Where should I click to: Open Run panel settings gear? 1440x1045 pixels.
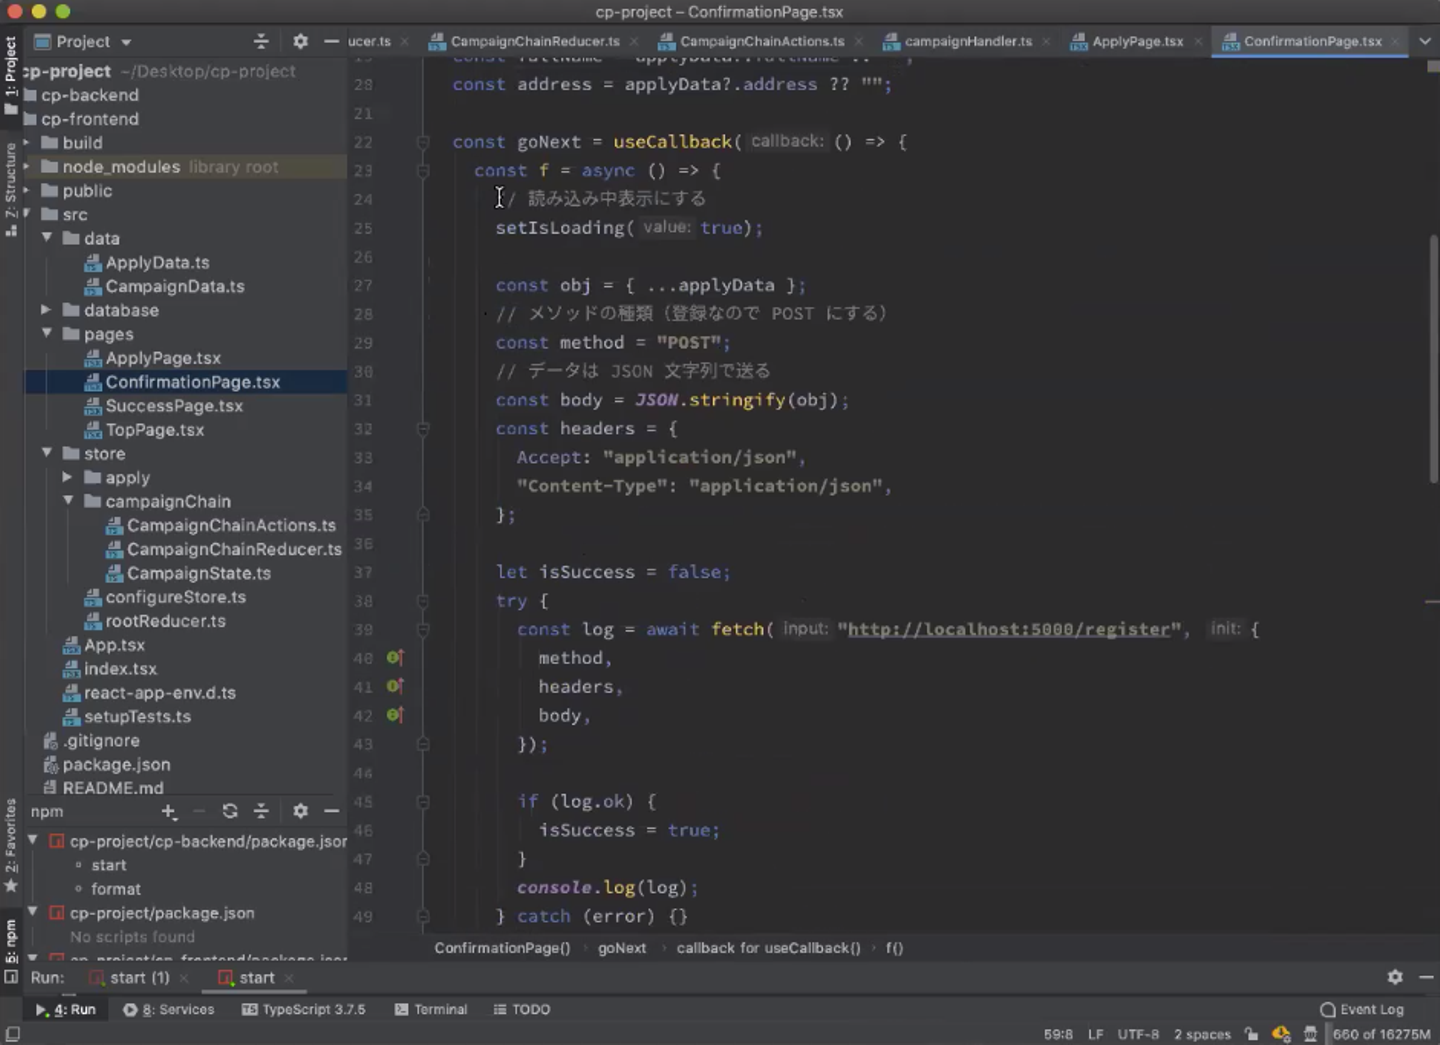(1395, 977)
